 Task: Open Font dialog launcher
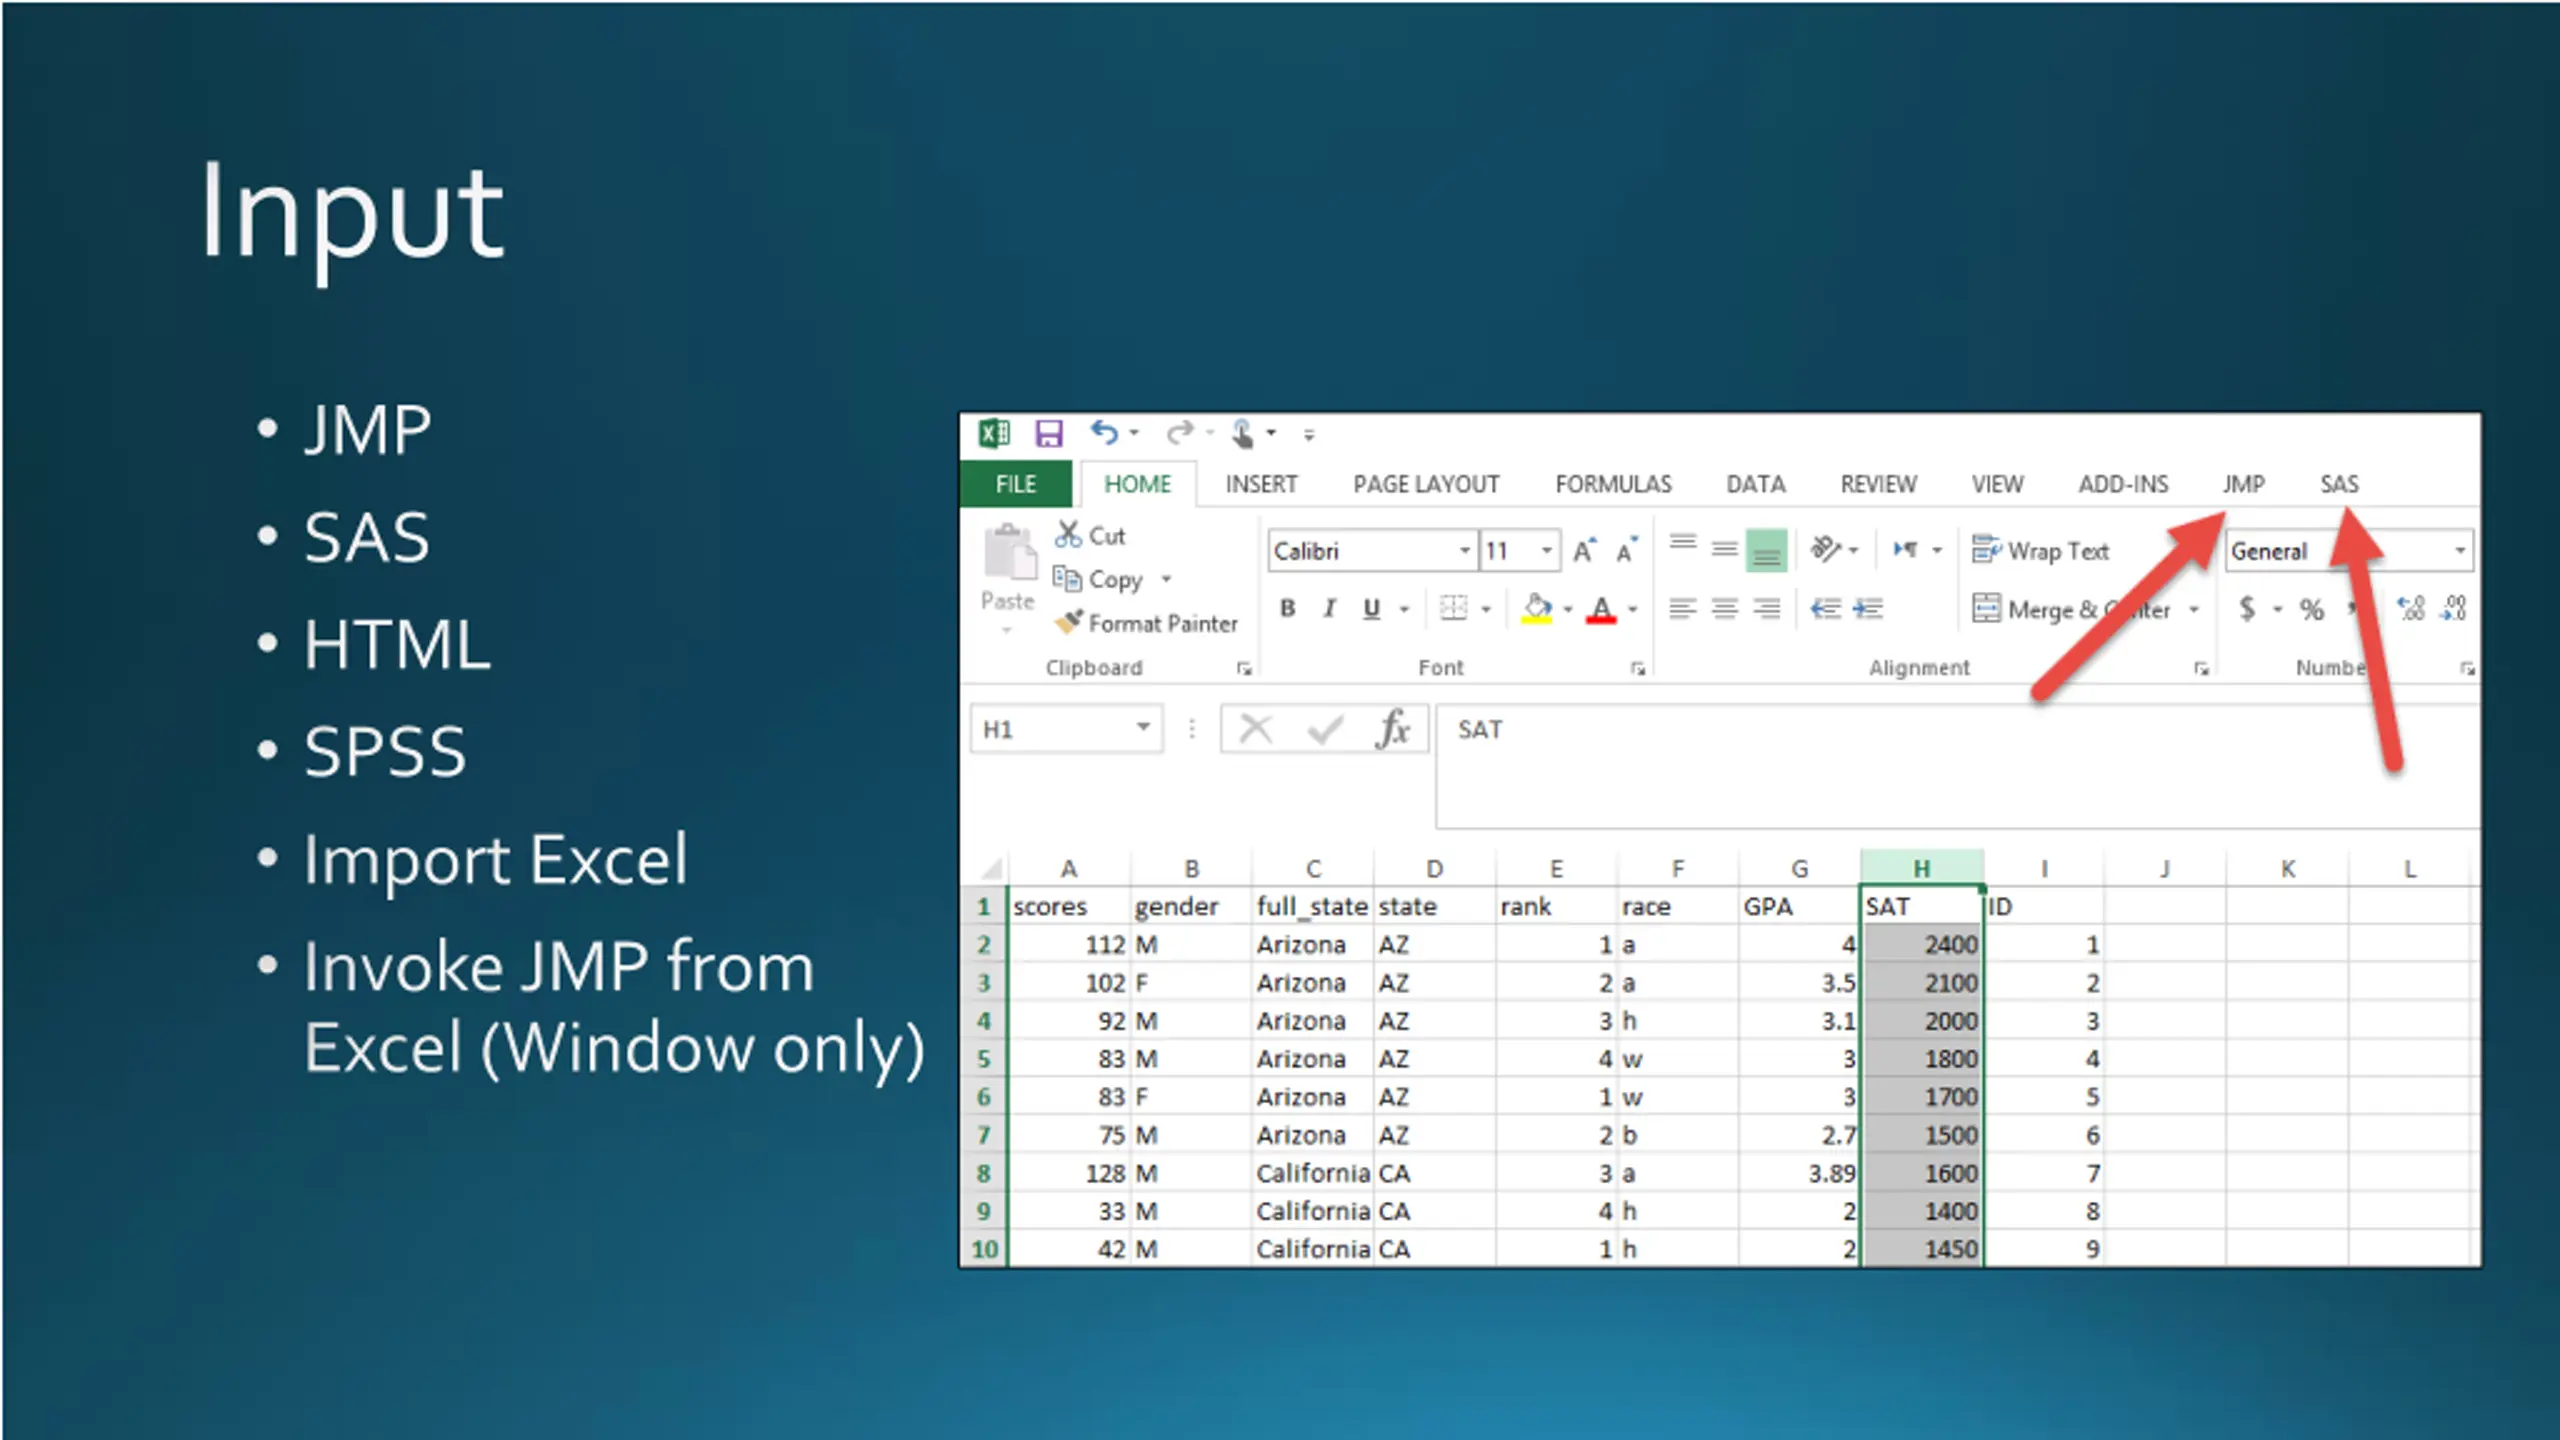click(1638, 669)
